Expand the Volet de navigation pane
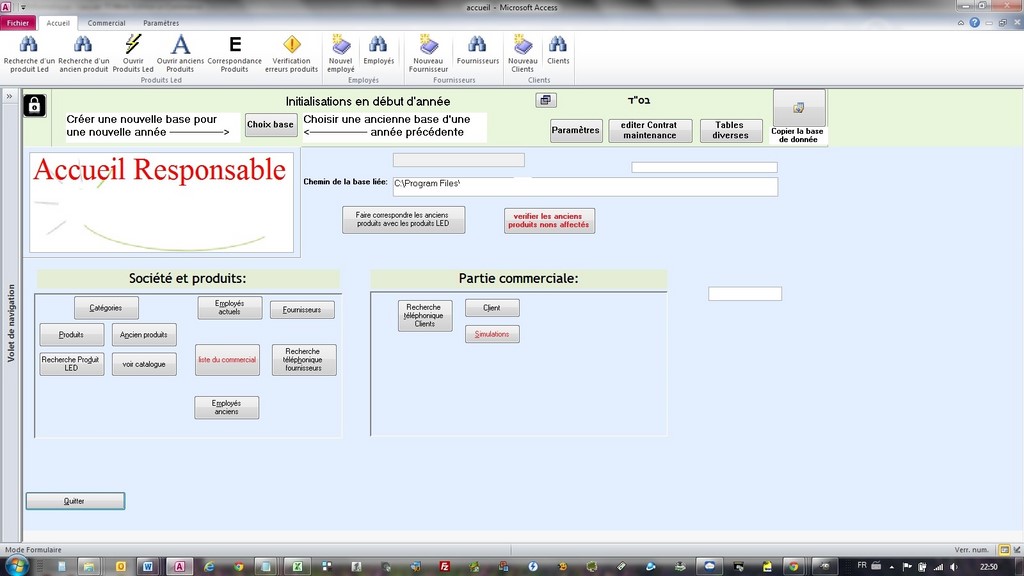The height and width of the screenshot is (576, 1024). pos(8,96)
